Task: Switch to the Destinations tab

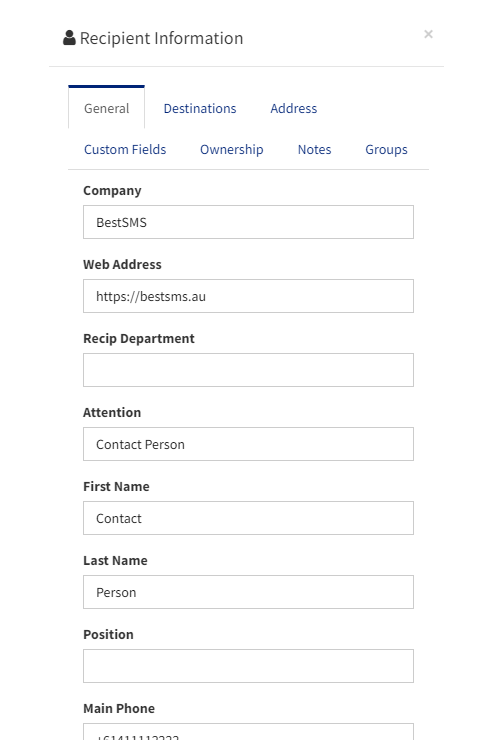Action: [200, 109]
